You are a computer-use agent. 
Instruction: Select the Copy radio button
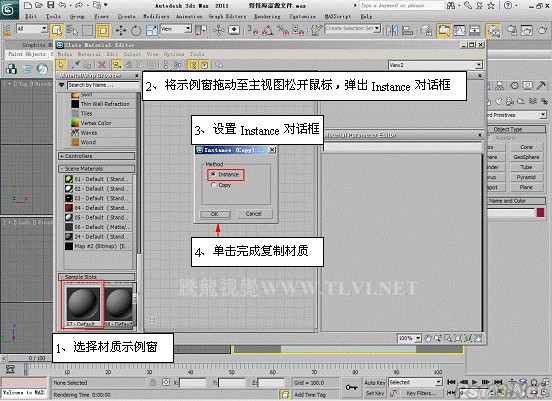point(213,185)
